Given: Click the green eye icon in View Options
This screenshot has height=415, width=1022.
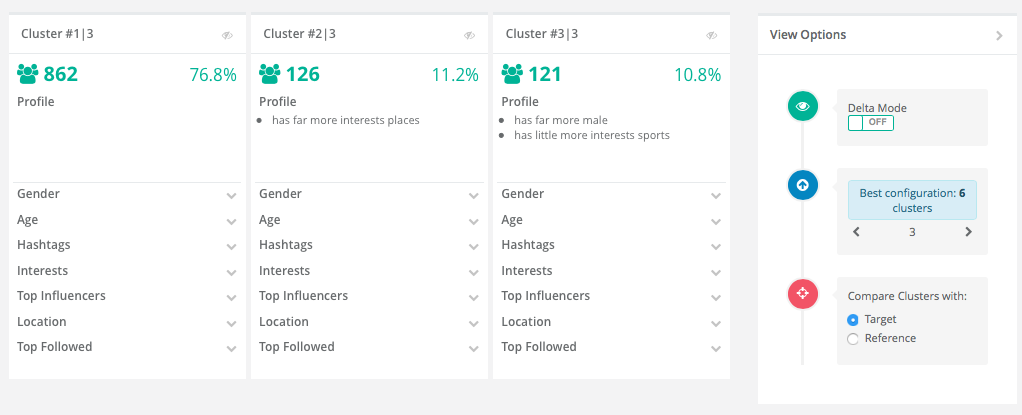Looking at the screenshot, I should [802, 107].
